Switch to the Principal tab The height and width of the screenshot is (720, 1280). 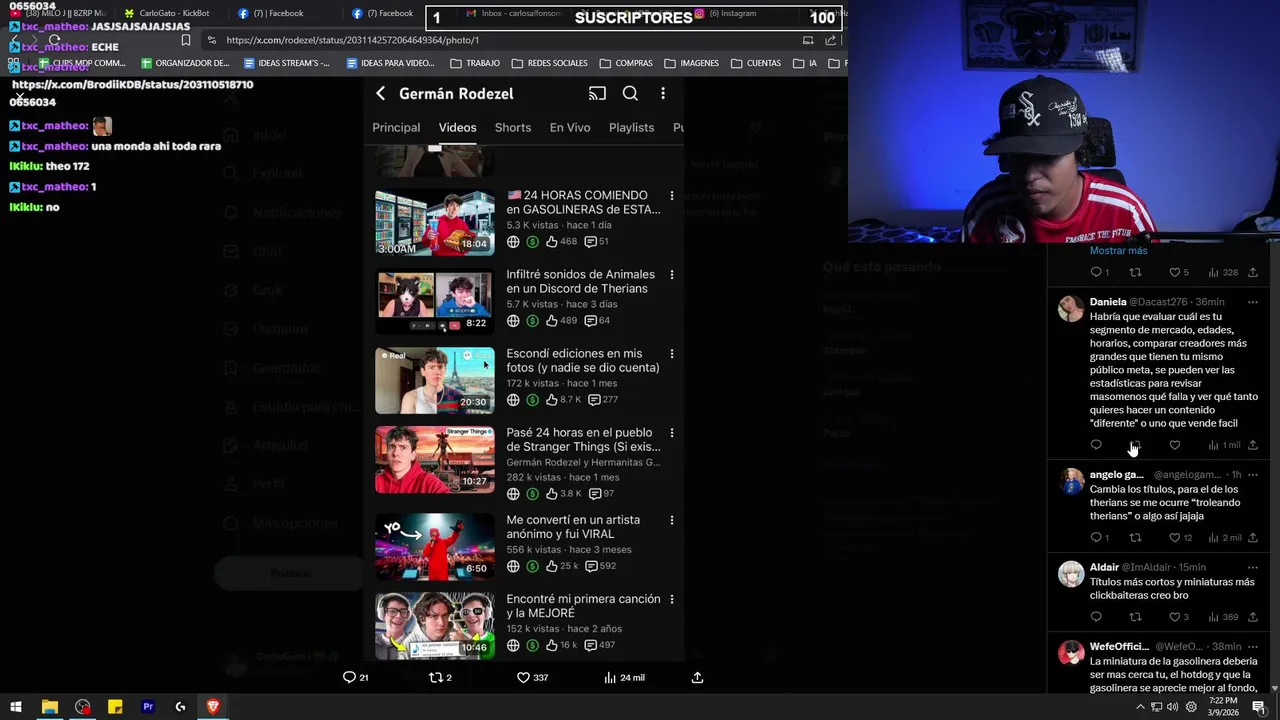(x=396, y=128)
